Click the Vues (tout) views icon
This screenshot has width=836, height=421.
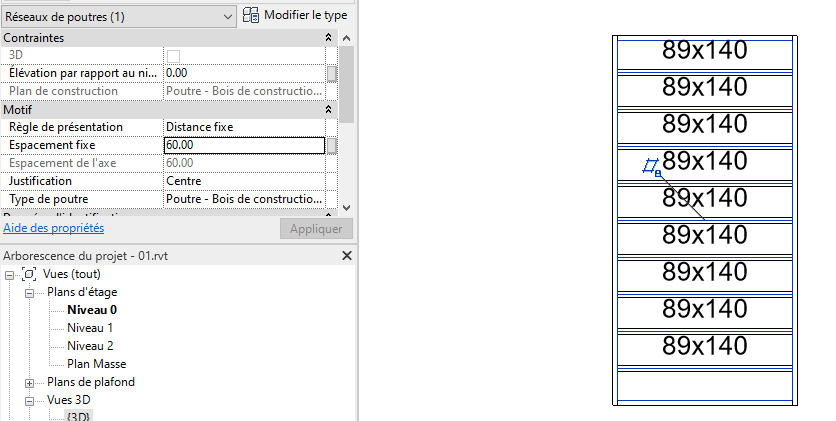tap(29, 274)
